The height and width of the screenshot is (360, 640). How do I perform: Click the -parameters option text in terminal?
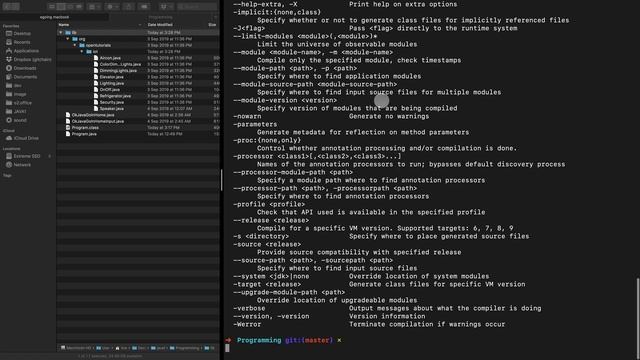coord(255,124)
